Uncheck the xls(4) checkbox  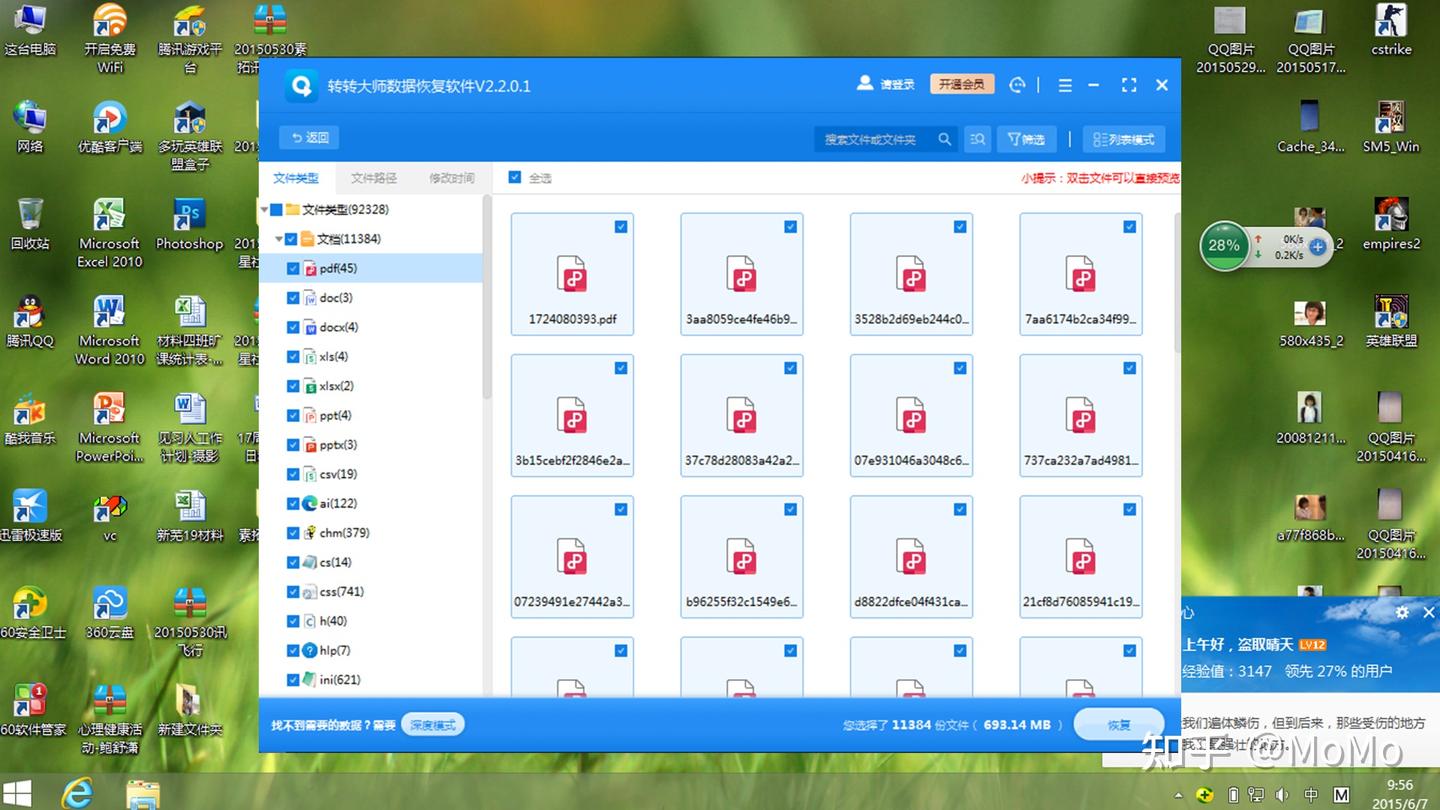pos(293,357)
